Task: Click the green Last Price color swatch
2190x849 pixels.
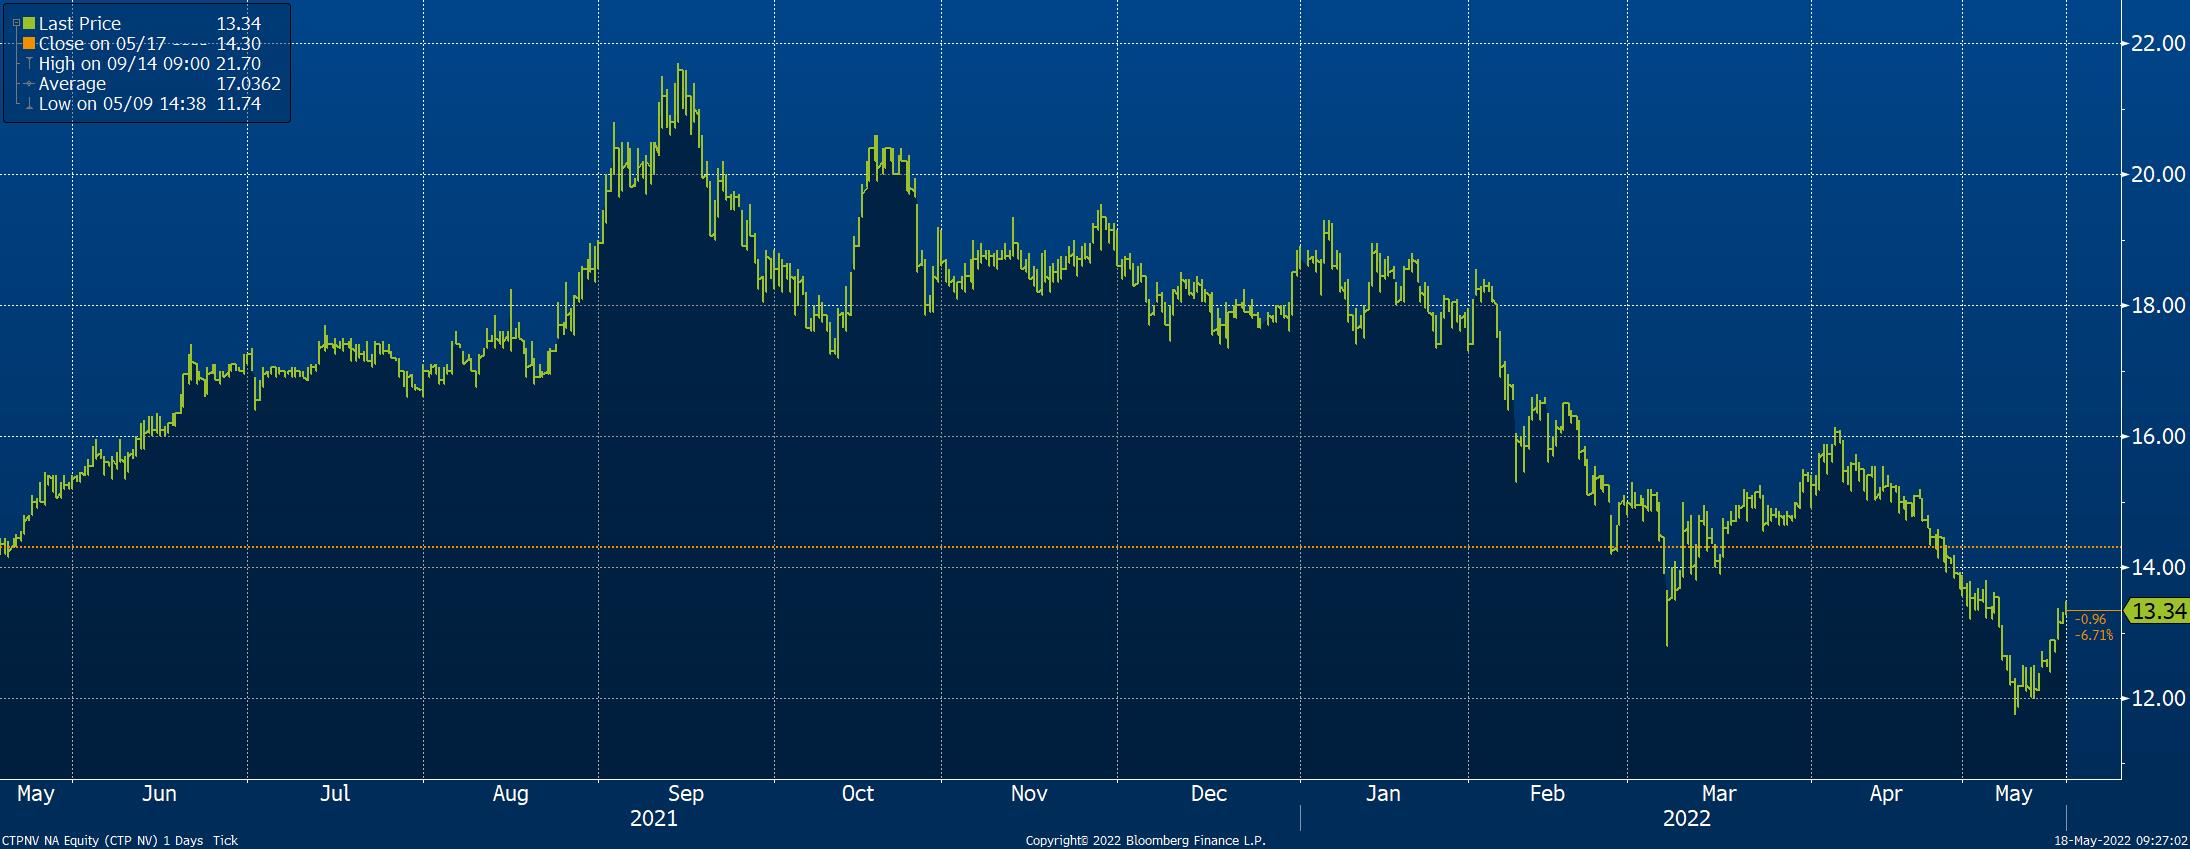Action: click(x=28, y=23)
